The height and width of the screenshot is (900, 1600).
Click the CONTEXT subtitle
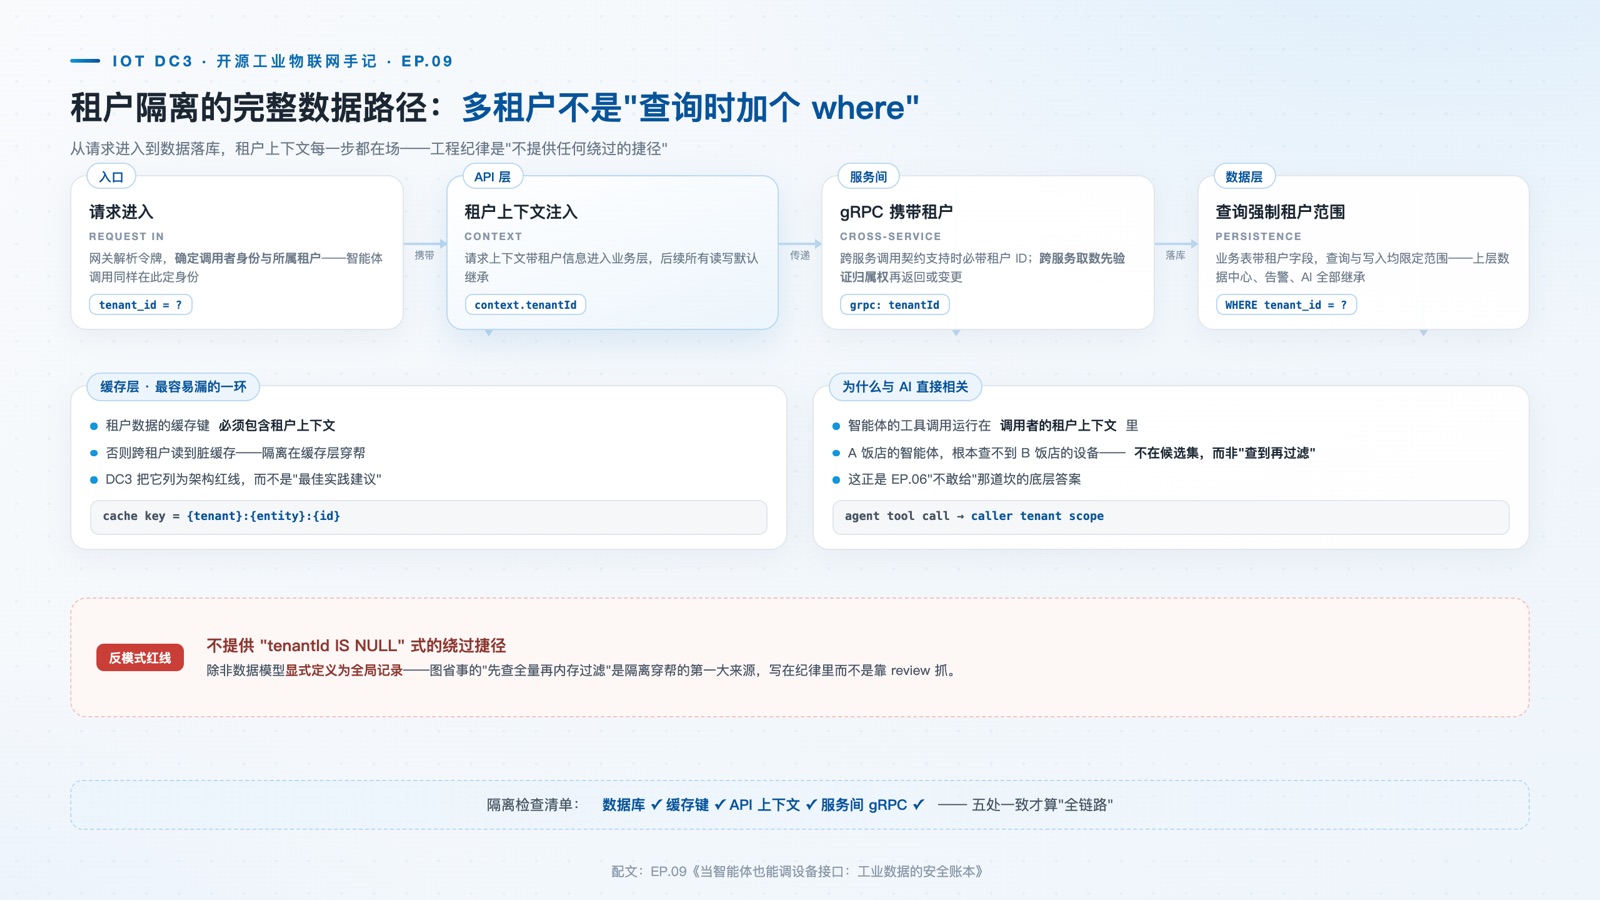[493, 237]
